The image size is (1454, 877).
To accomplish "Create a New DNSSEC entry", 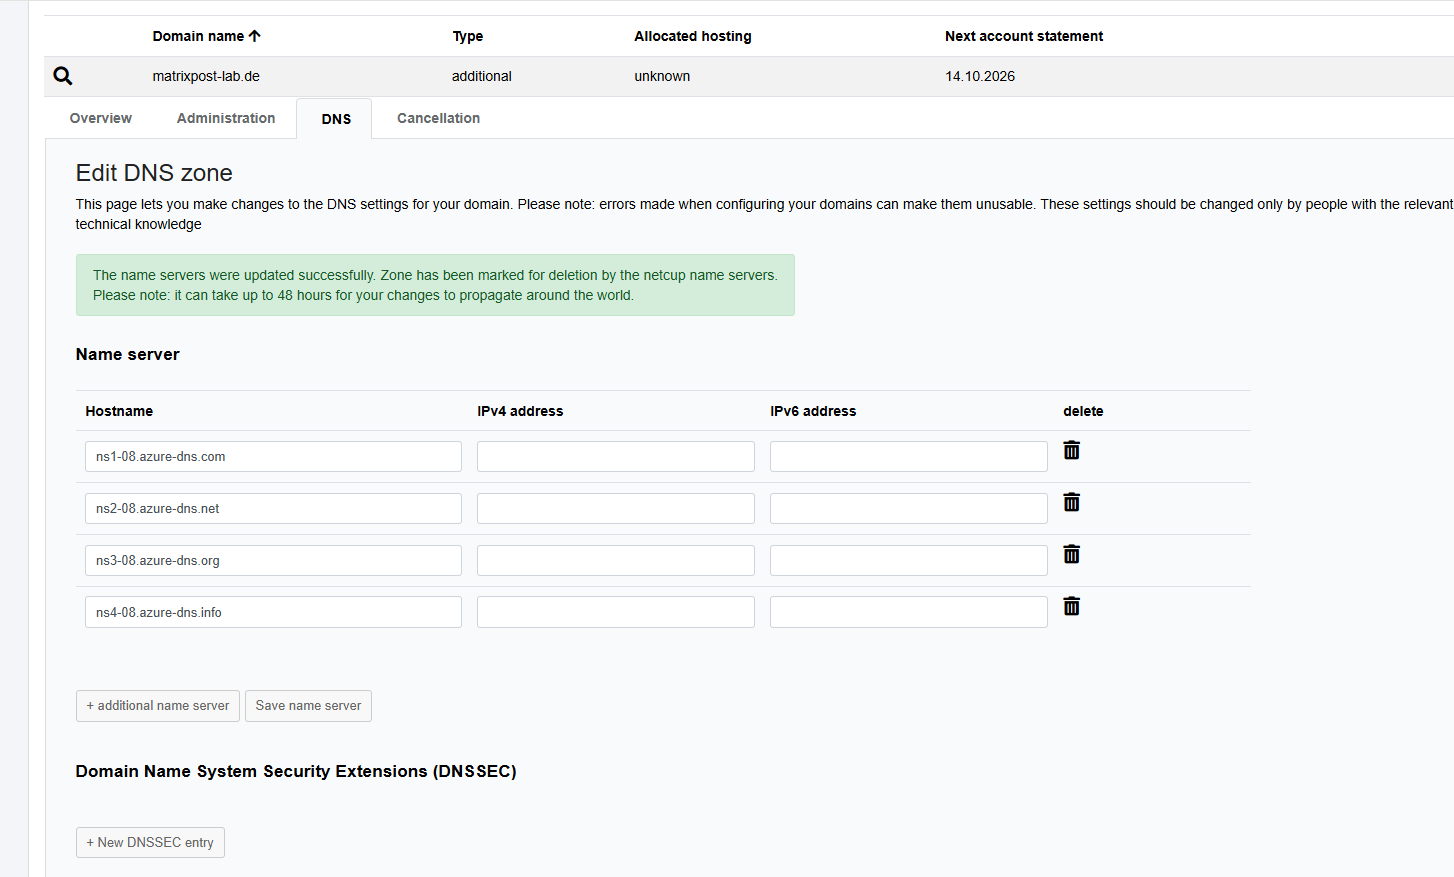I will click(150, 843).
